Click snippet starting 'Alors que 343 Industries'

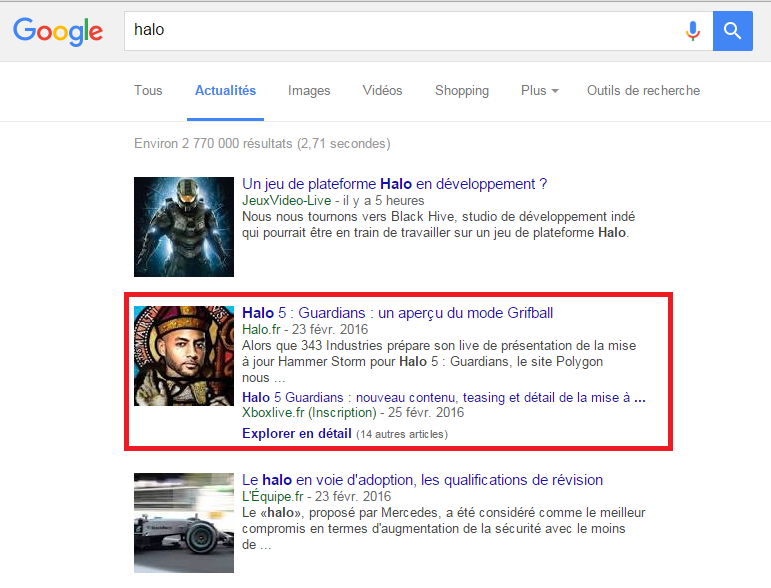(x=439, y=361)
